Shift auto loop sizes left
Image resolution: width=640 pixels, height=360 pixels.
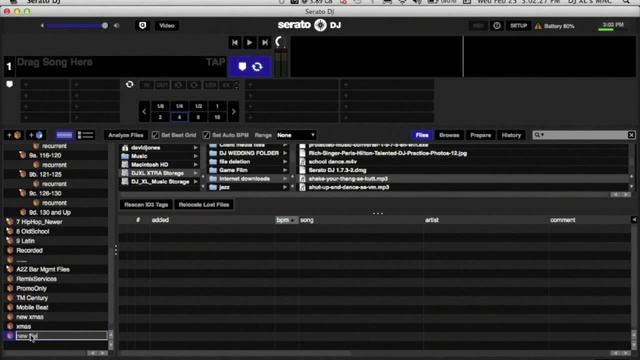click(x=144, y=112)
